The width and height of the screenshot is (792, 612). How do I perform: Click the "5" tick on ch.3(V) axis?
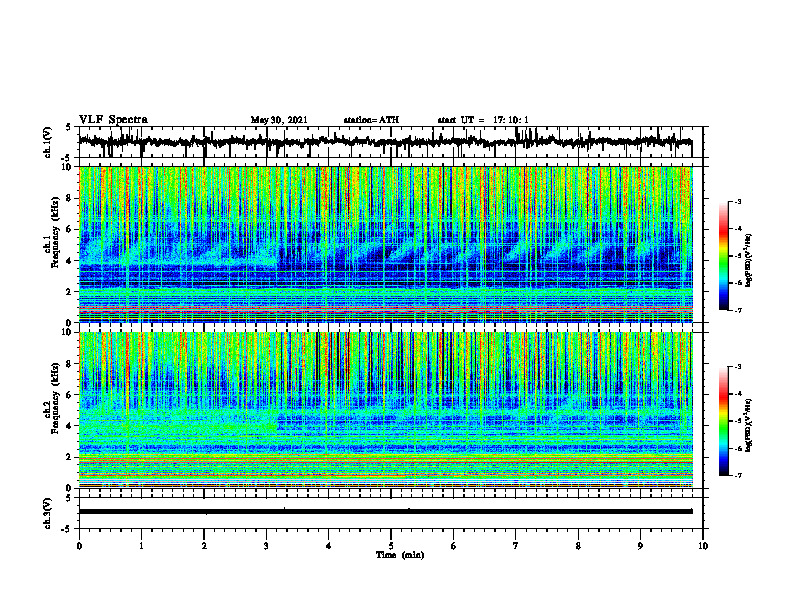(x=68, y=499)
